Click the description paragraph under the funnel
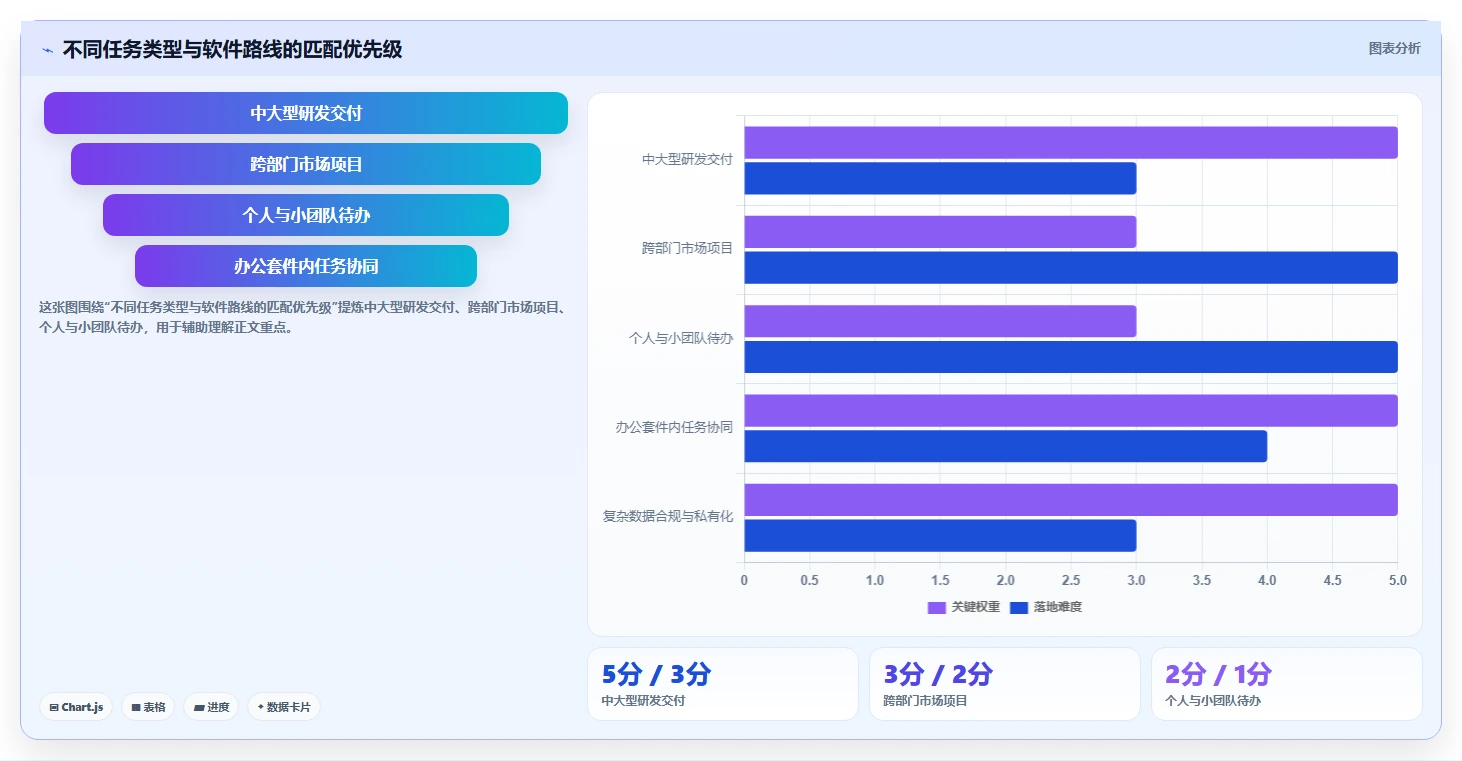1462x761 pixels. click(302, 317)
